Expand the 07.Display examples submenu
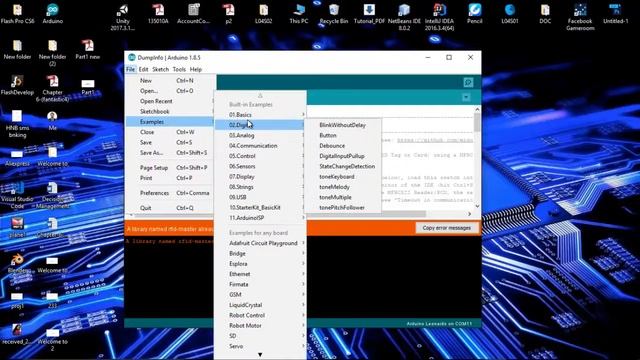This screenshot has height=360, width=640. (x=260, y=177)
